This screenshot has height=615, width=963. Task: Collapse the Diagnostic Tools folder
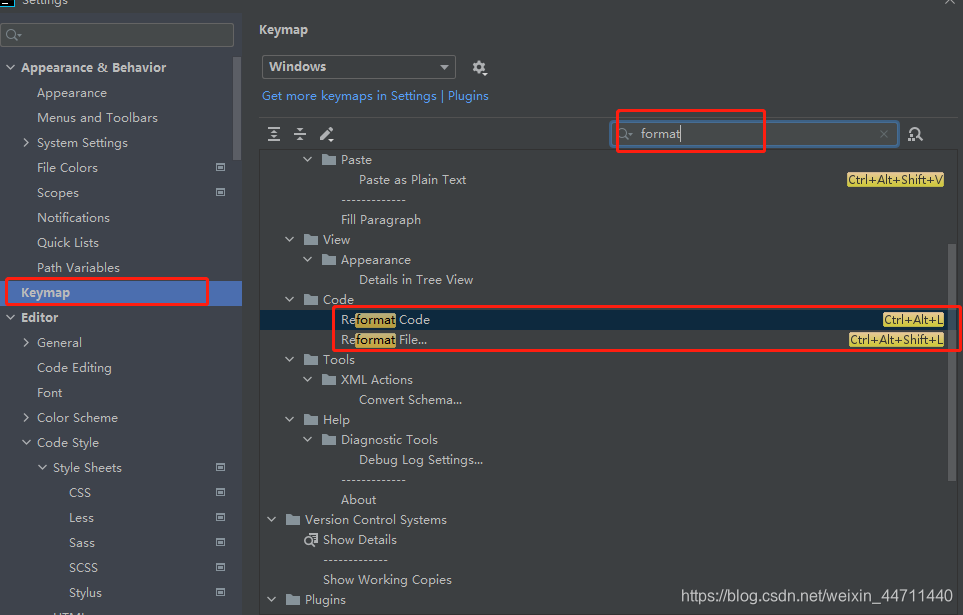point(308,439)
